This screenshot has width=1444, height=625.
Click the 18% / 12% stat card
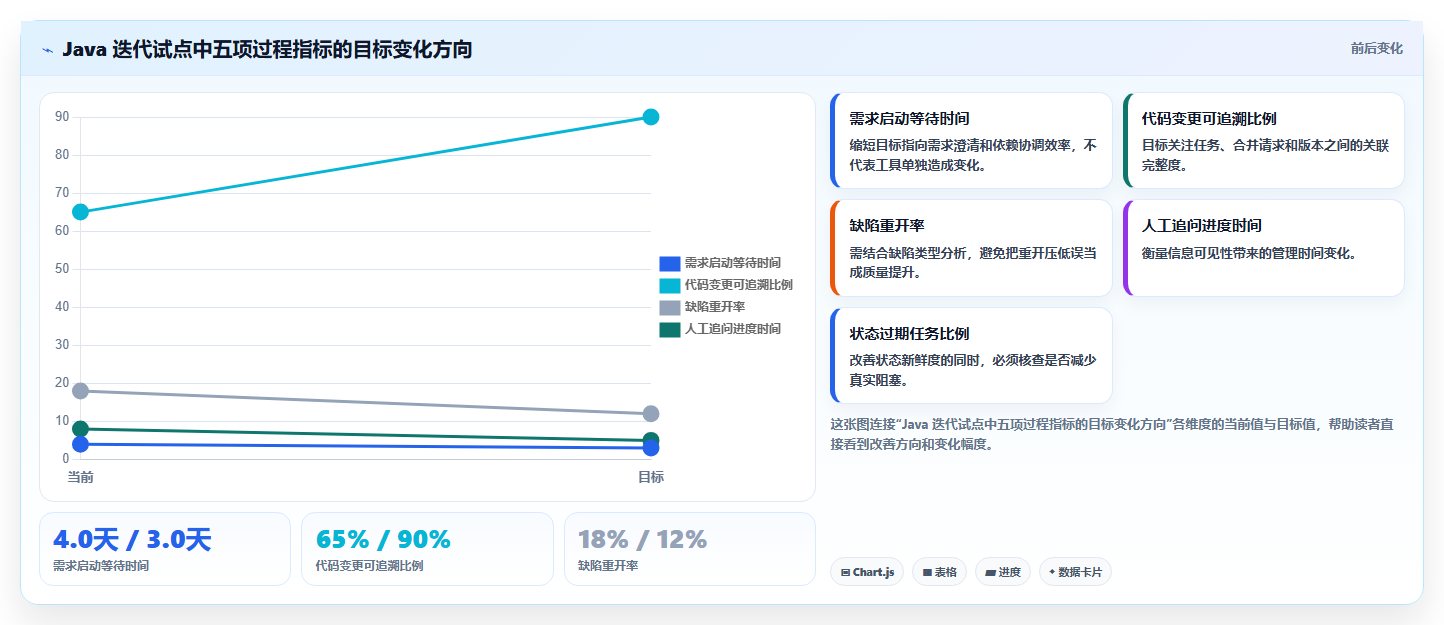690,549
